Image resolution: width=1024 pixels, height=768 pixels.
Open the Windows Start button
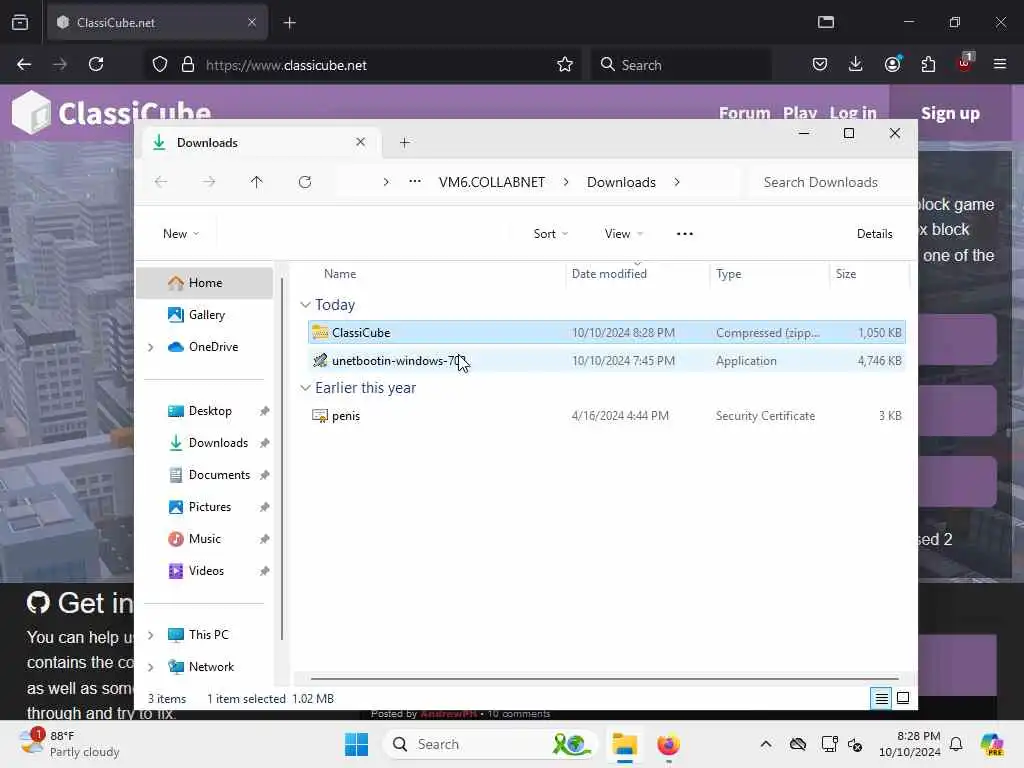tap(357, 744)
